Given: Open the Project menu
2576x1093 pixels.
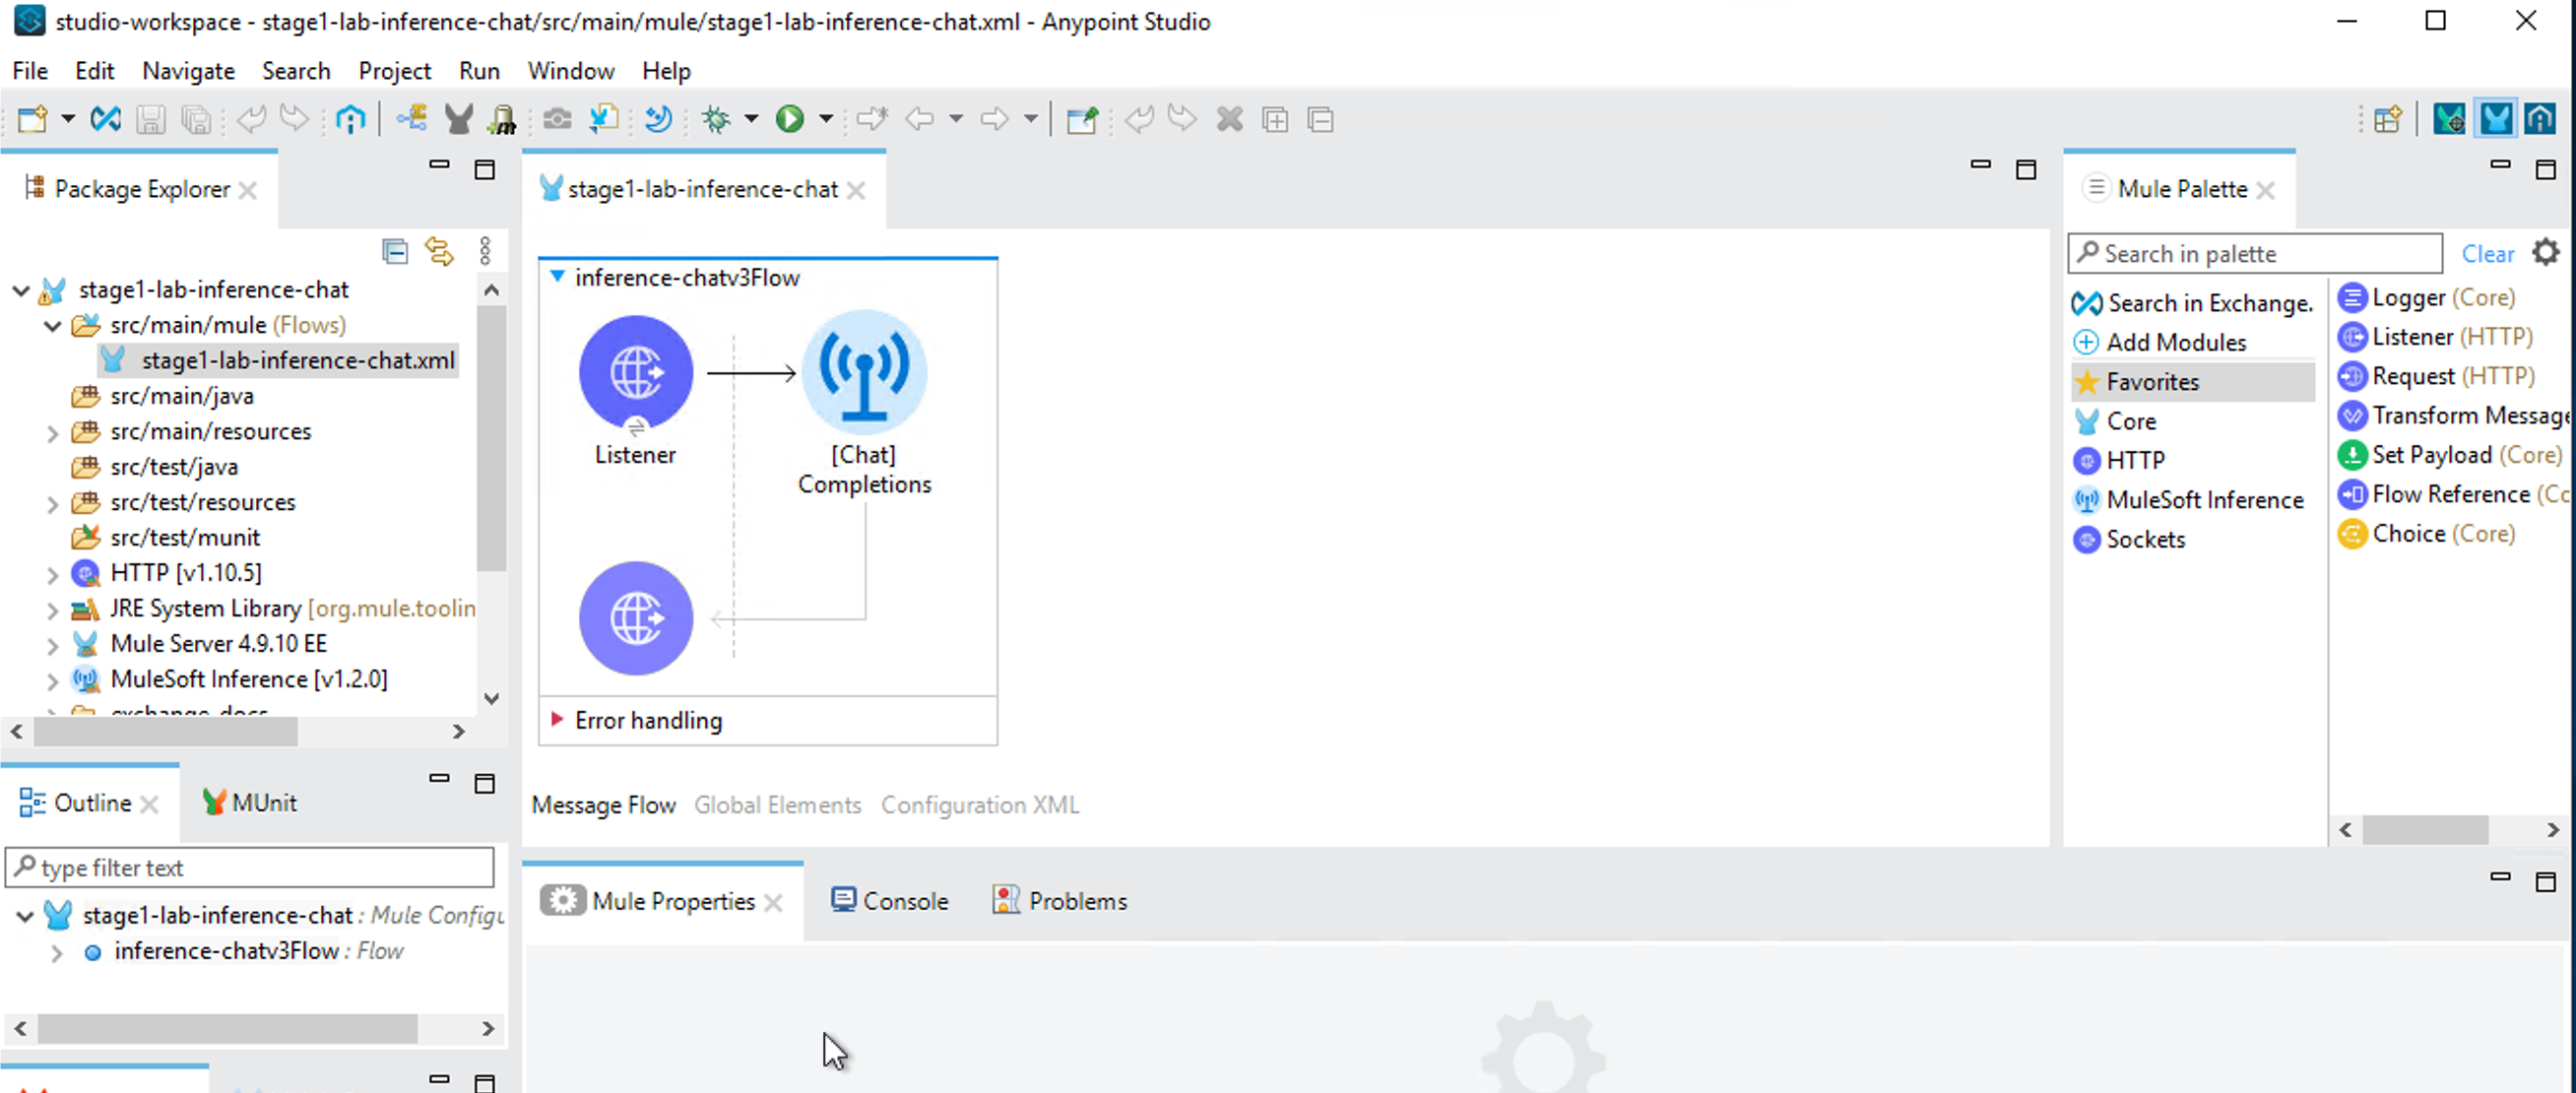Looking at the screenshot, I should pyautogui.click(x=393, y=71).
